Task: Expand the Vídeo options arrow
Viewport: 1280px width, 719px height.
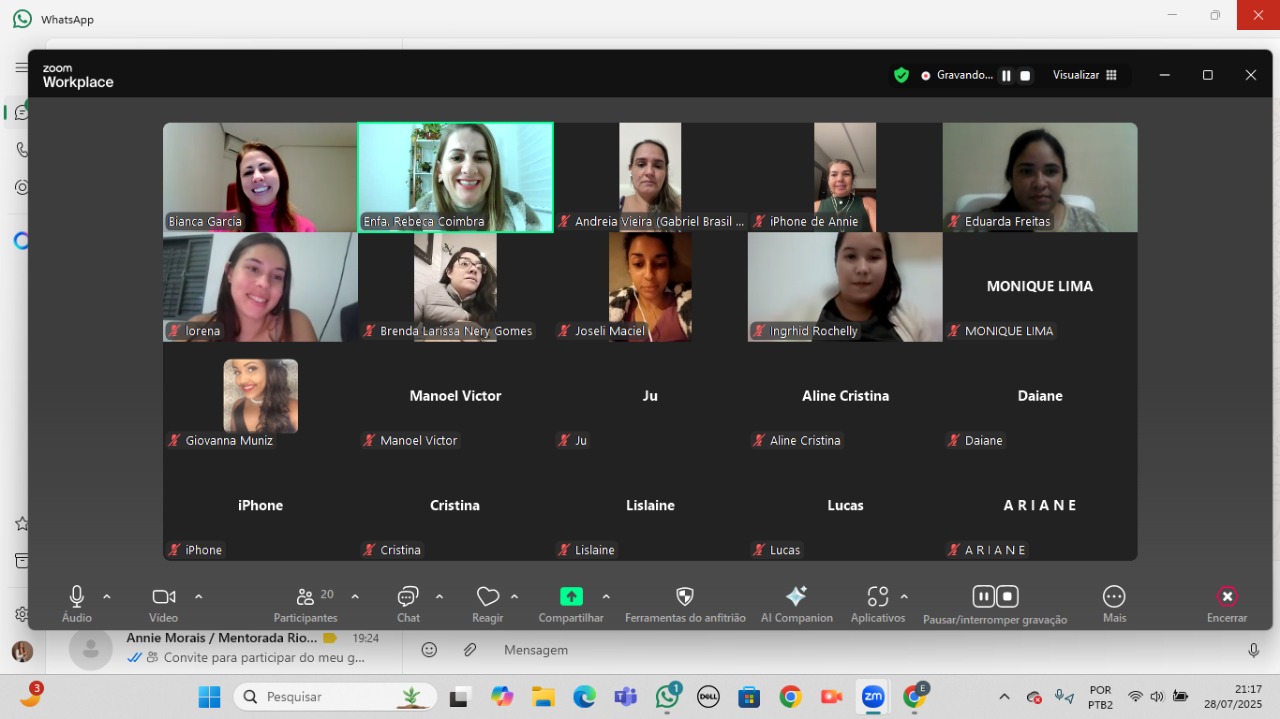Action: 198,596
